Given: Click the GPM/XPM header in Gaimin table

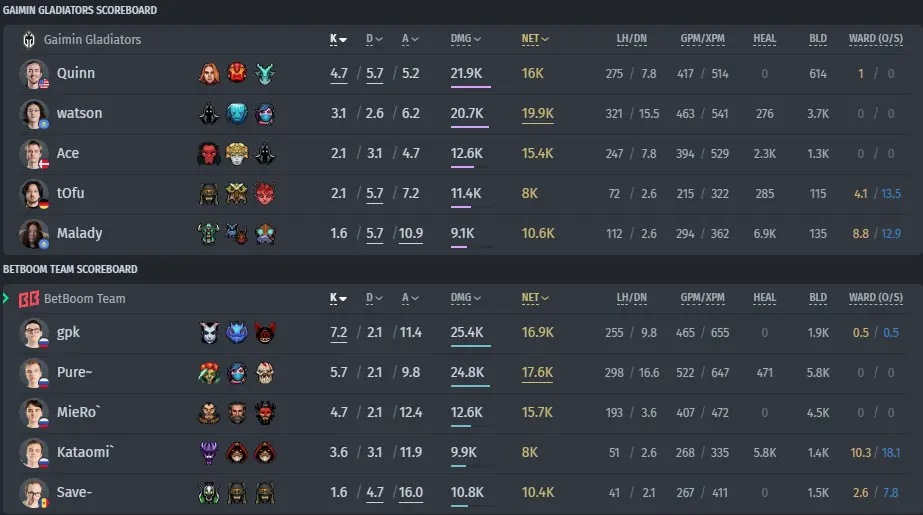Looking at the screenshot, I should click(x=702, y=39).
